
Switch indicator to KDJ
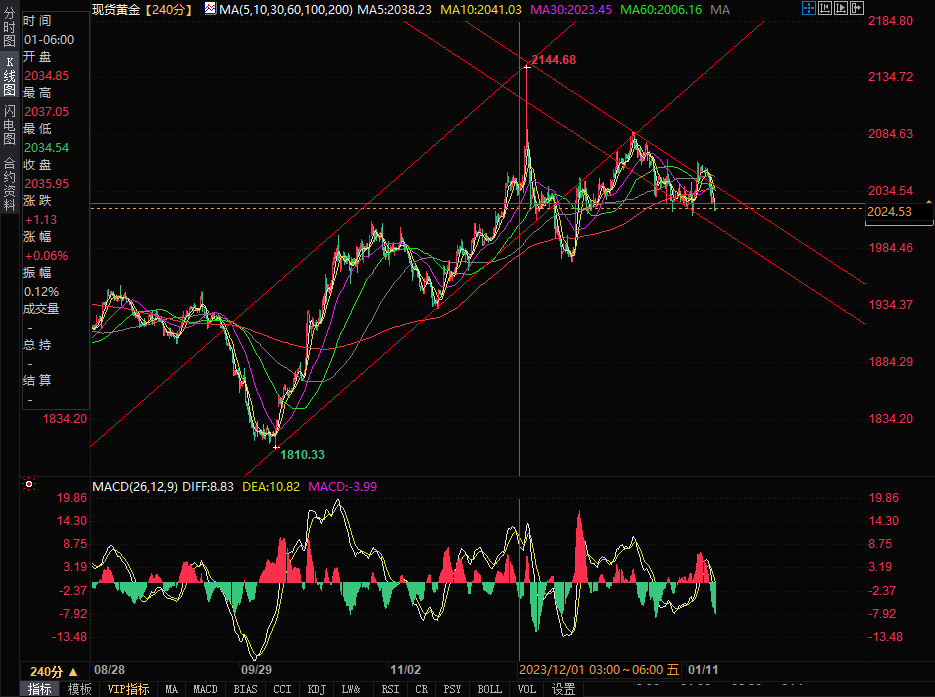pos(316,689)
